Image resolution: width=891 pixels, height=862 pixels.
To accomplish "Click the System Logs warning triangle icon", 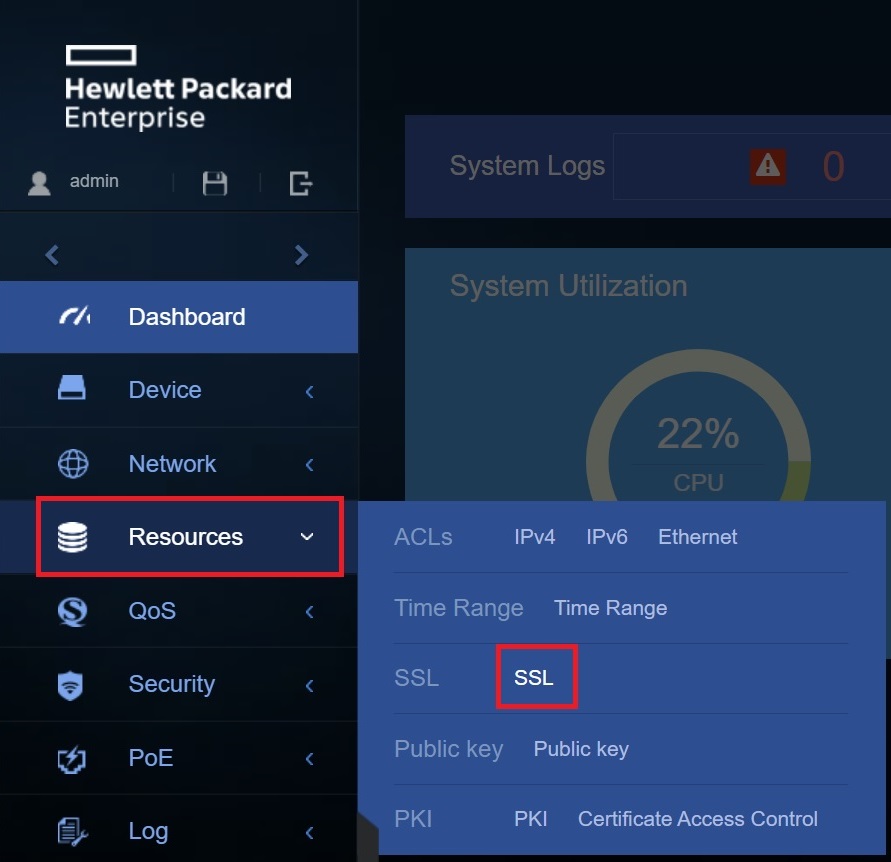I will point(768,167).
